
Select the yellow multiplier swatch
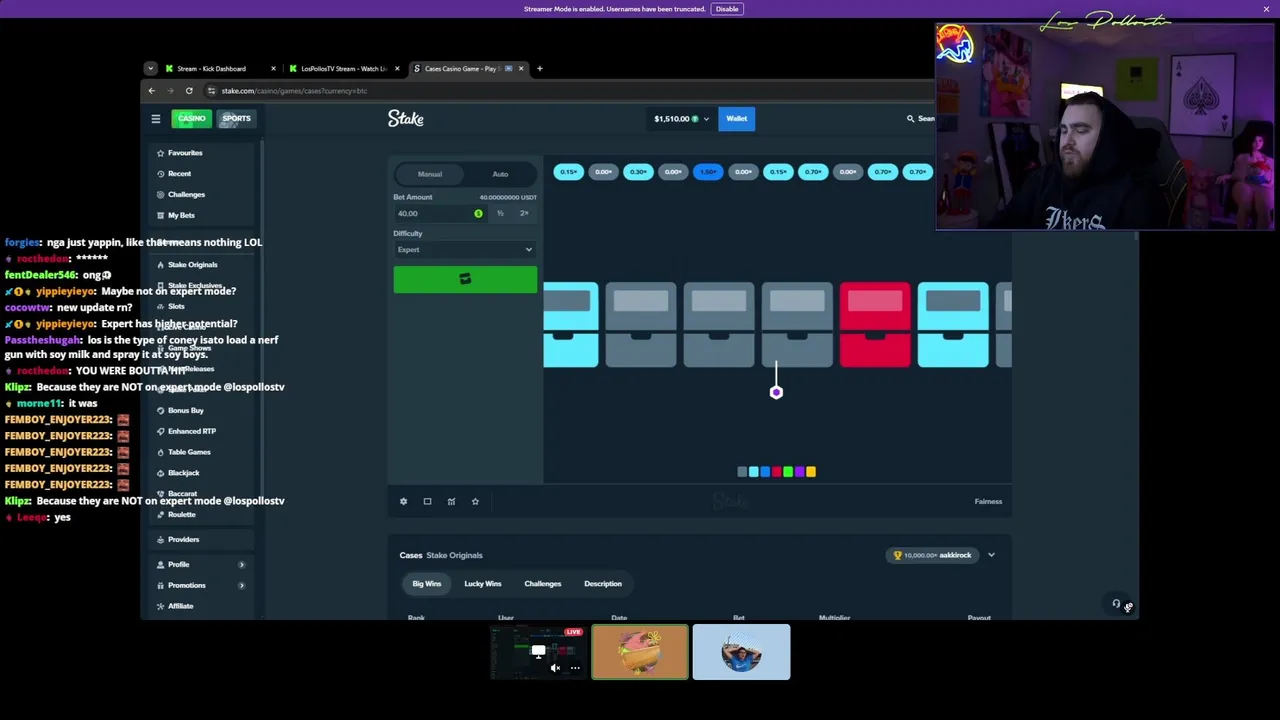click(x=811, y=472)
